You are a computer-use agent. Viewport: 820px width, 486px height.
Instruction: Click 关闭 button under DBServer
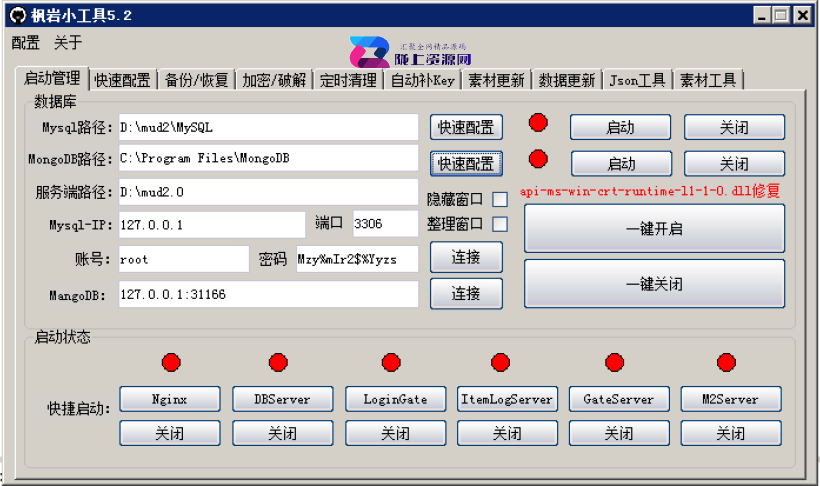click(283, 433)
